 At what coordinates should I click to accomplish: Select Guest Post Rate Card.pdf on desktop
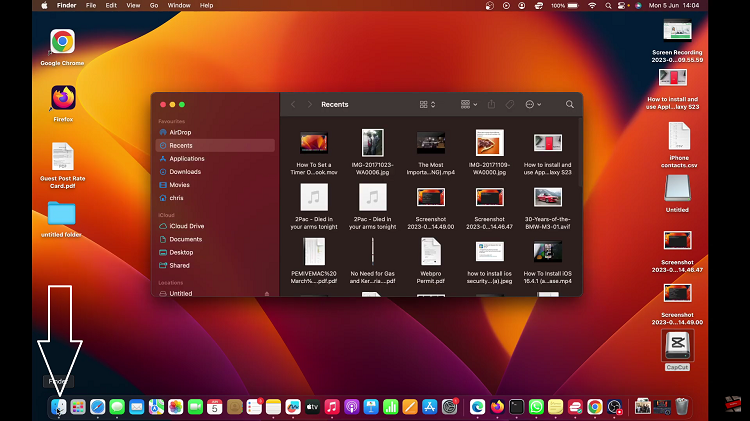tap(63, 156)
